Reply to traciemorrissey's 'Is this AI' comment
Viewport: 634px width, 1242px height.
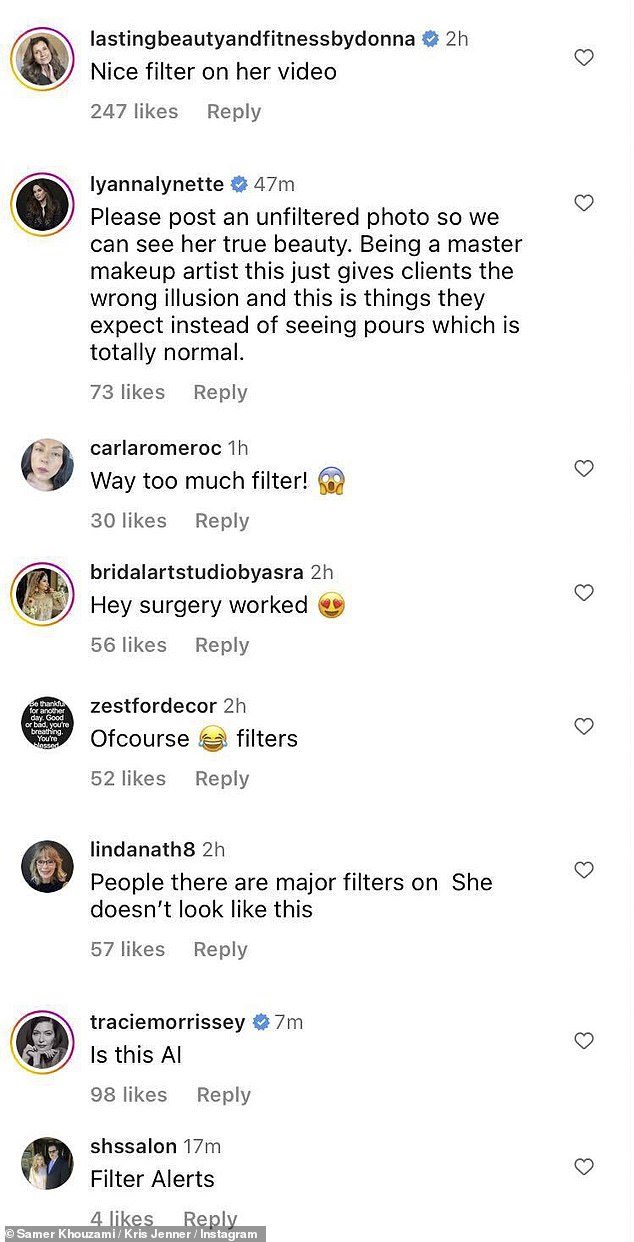click(x=223, y=1095)
